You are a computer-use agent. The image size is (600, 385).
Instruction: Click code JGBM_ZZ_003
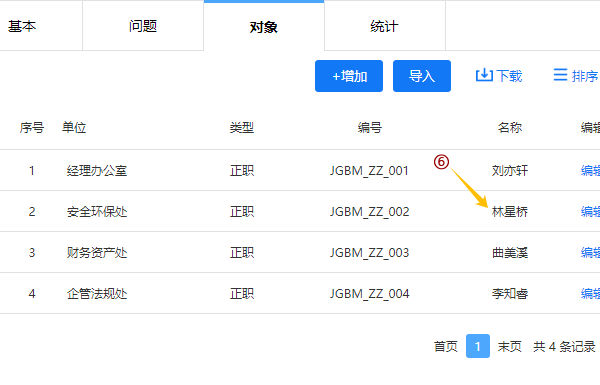370,252
